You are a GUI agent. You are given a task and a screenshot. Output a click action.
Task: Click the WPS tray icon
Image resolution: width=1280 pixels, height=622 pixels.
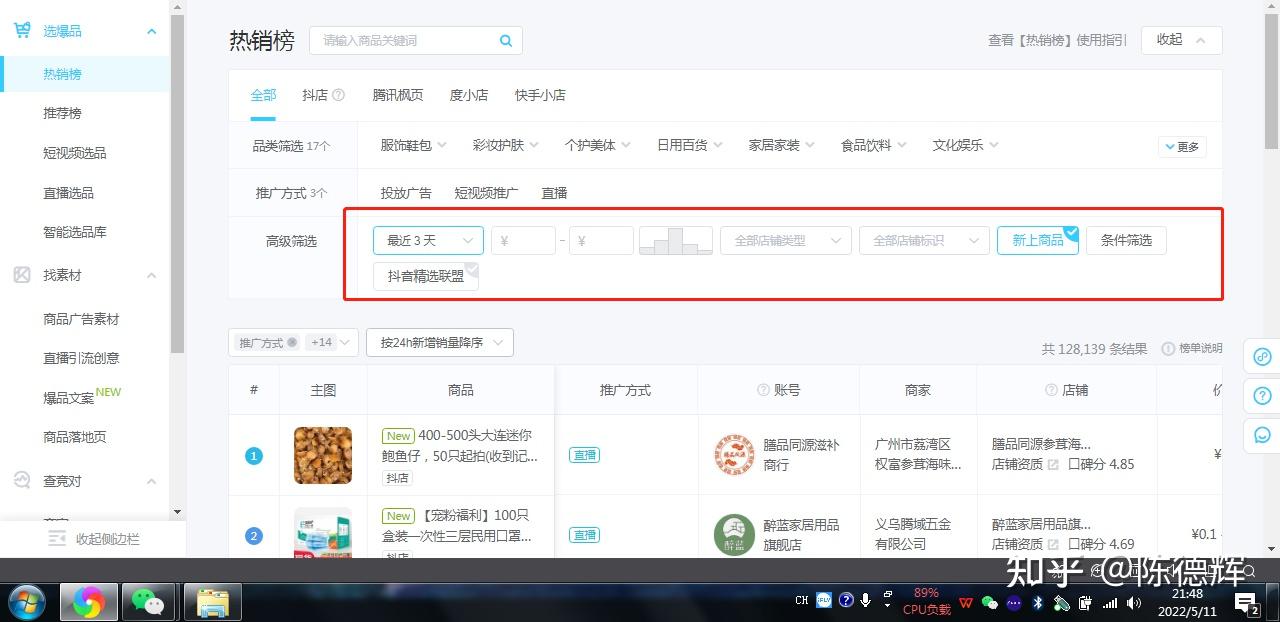tap(966, 602)
